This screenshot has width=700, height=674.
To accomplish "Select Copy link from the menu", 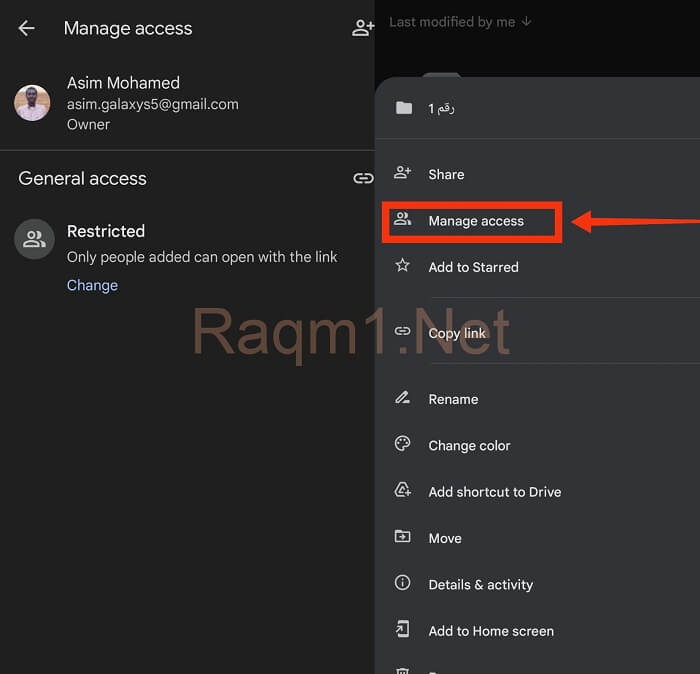I will 457,333.
